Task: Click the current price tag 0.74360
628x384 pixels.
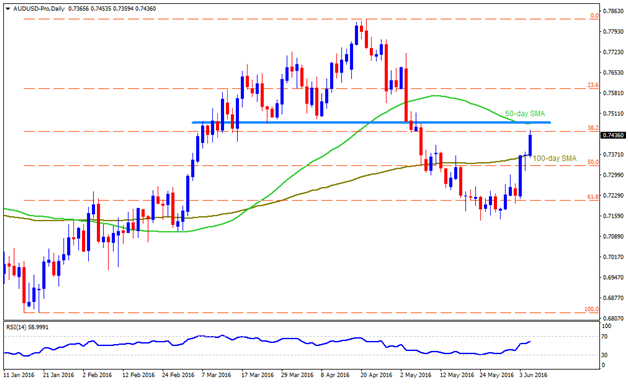Action: 613,136
